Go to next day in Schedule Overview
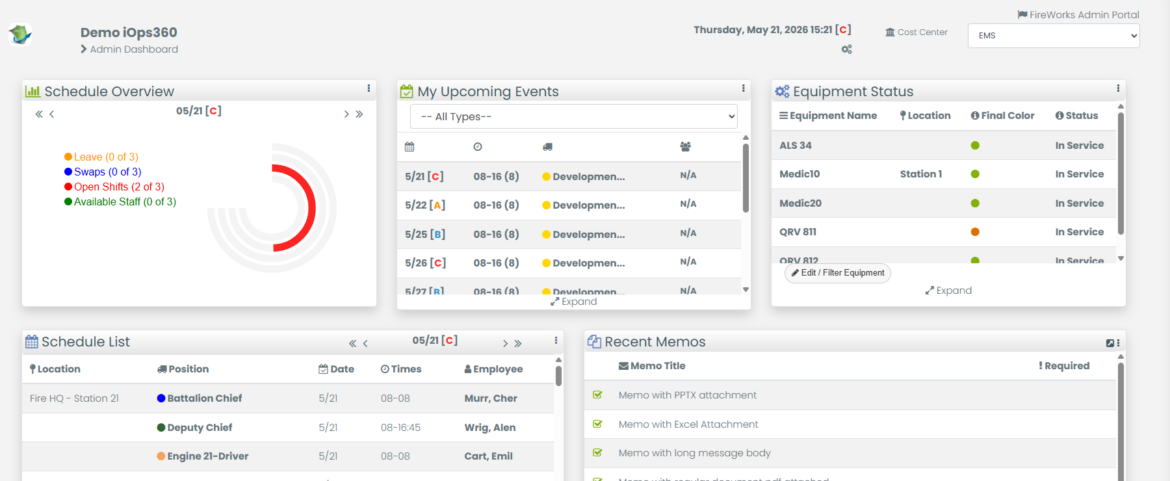The width and height of the screenshot is (1170, 481). pyautogui.click(x=346, y=114)
